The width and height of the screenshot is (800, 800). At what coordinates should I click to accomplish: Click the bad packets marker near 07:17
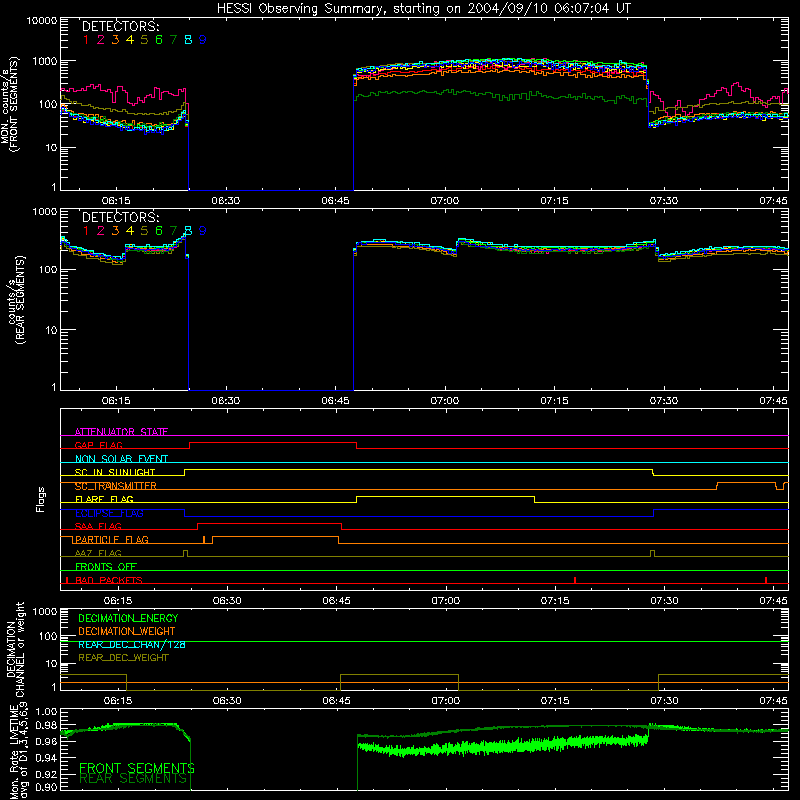(x=575, y=580)
